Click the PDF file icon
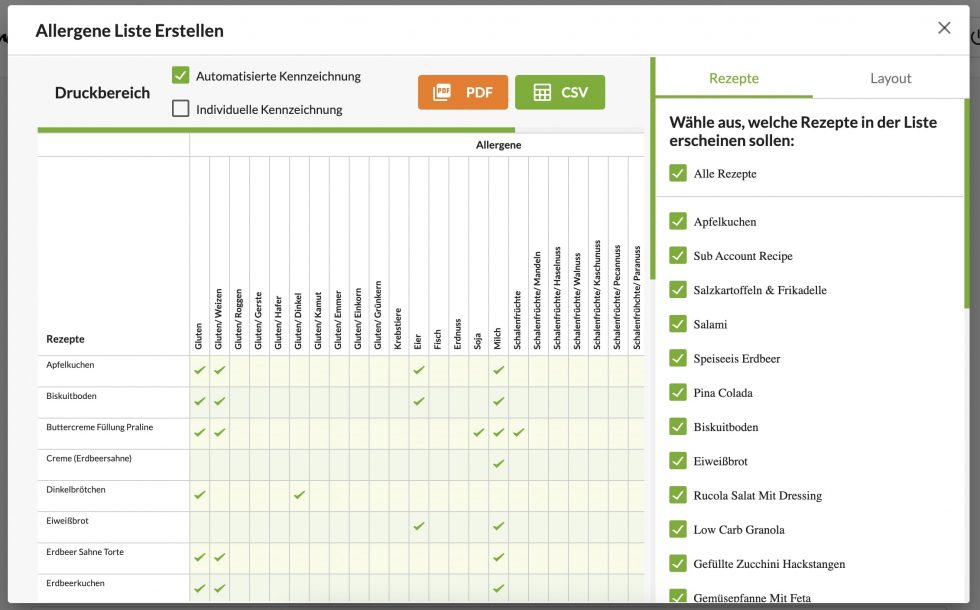The image size is (980, 610). click(443, 92)
